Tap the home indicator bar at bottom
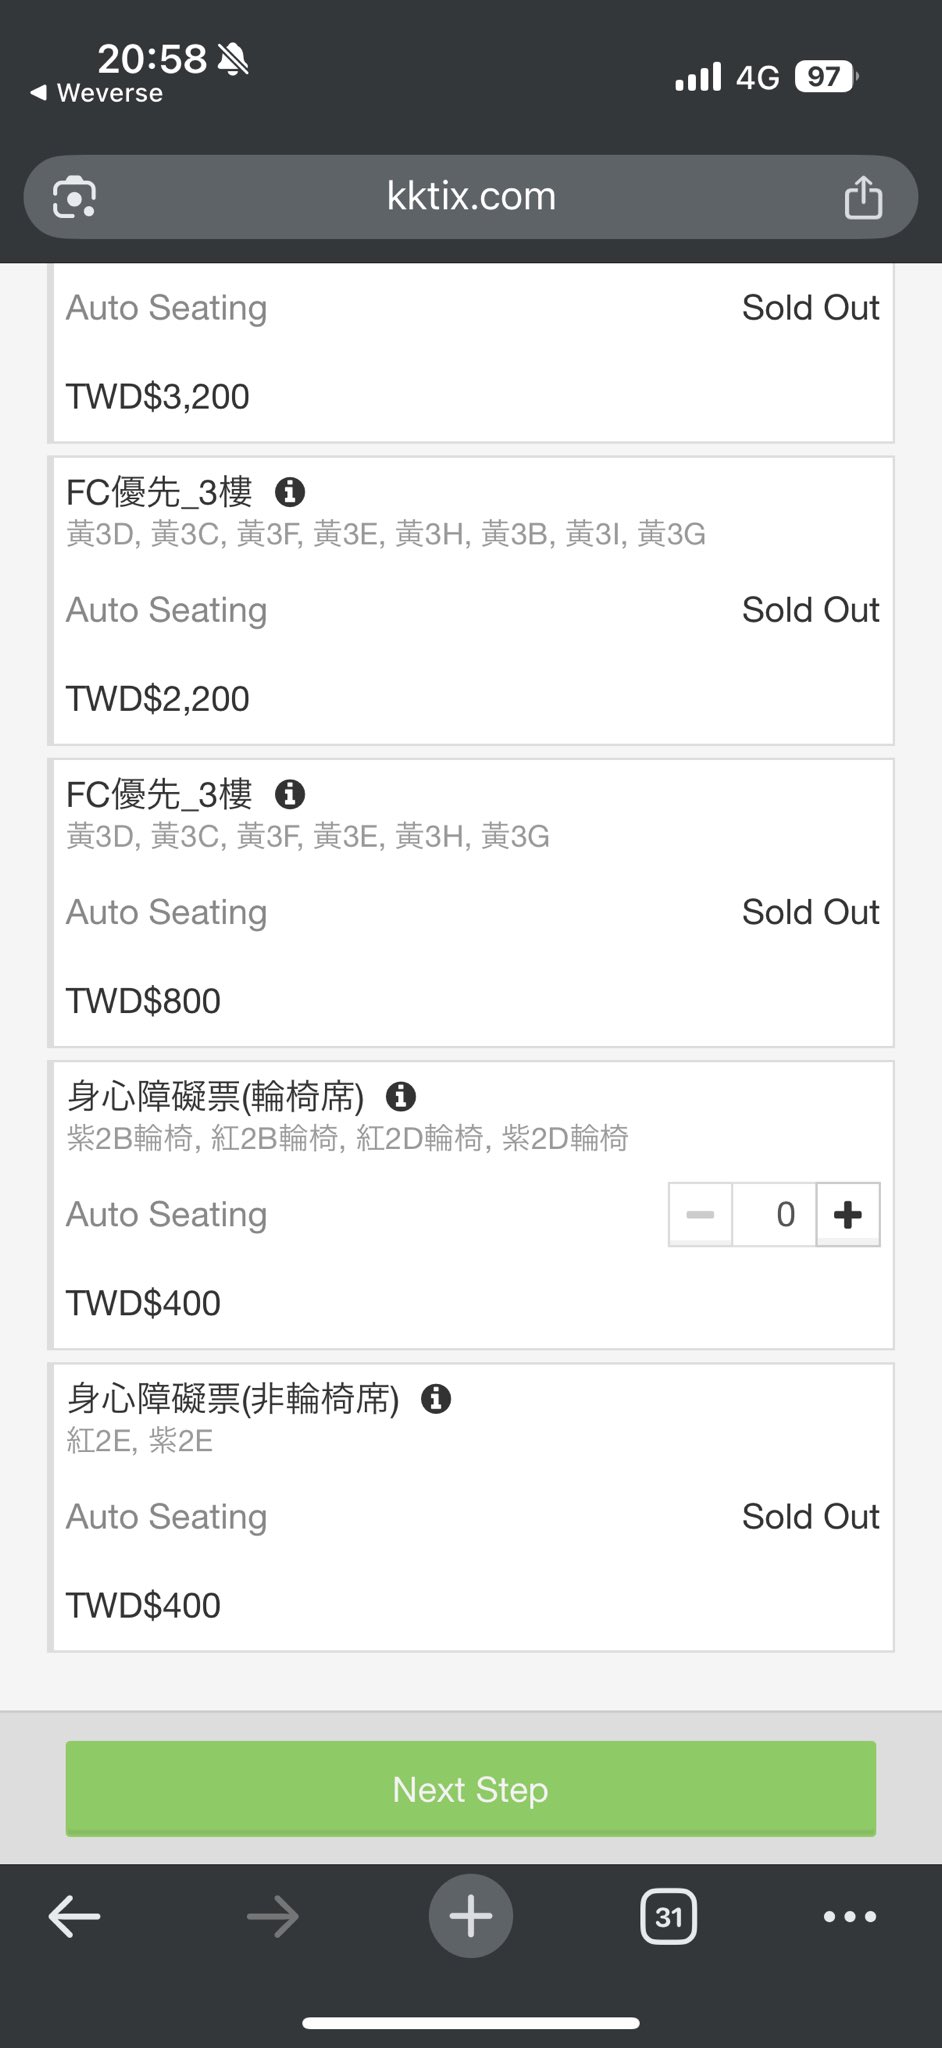The width and height of the screenshot is (942, 2048). pos(471,2023)
